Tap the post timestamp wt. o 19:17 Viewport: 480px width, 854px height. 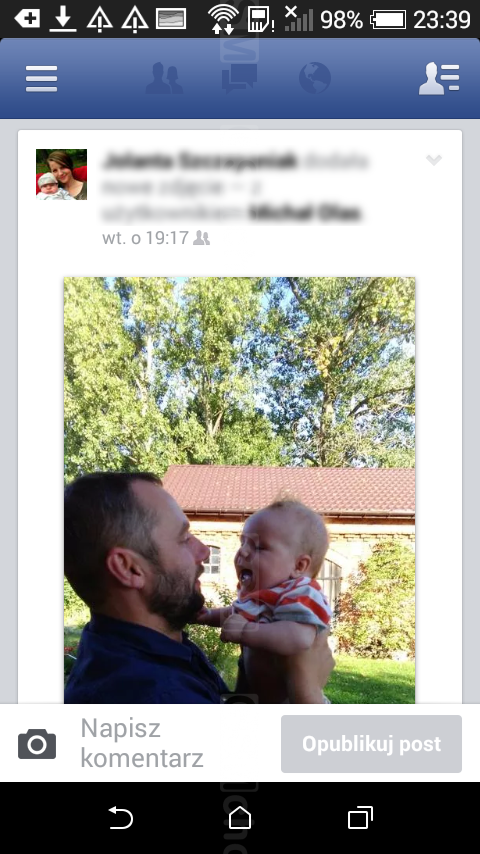pyautogui.click(x=145, y=238)
